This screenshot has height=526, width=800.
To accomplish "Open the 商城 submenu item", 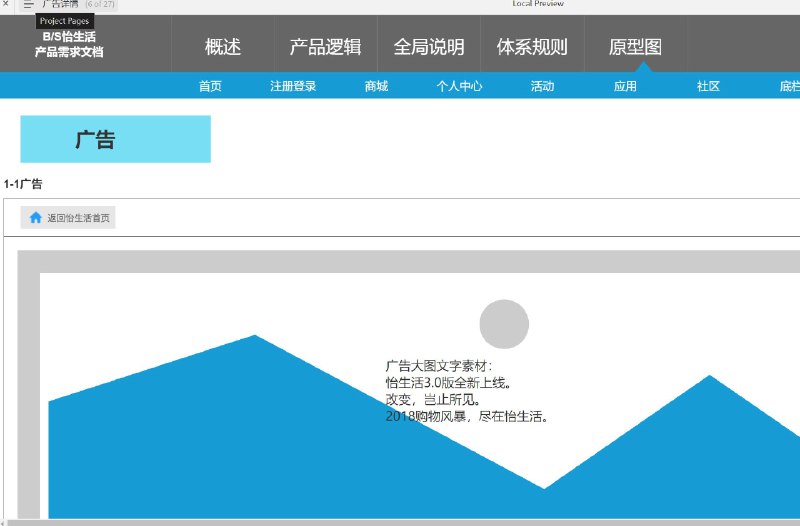I will tap(377, 86).
